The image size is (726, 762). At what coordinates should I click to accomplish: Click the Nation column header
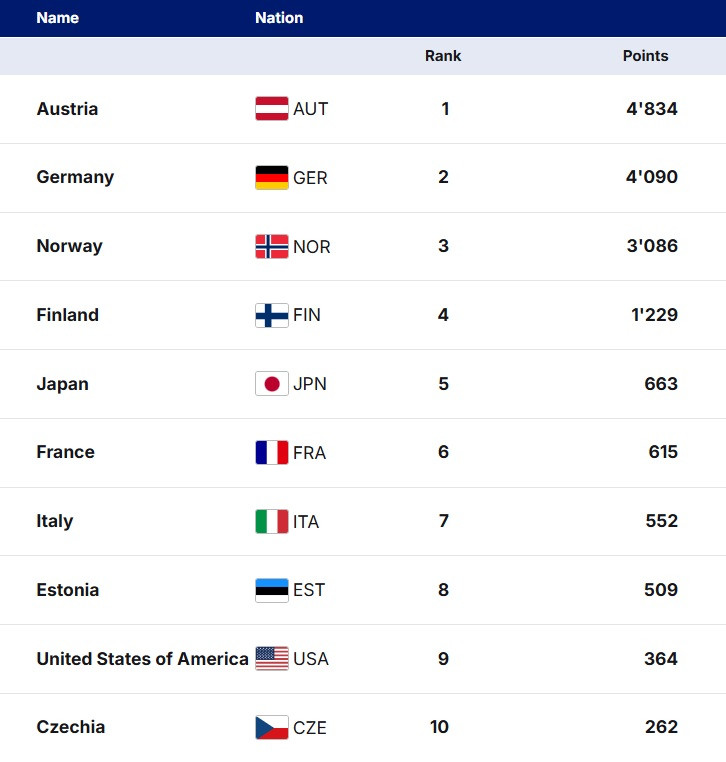coord(279,18)
